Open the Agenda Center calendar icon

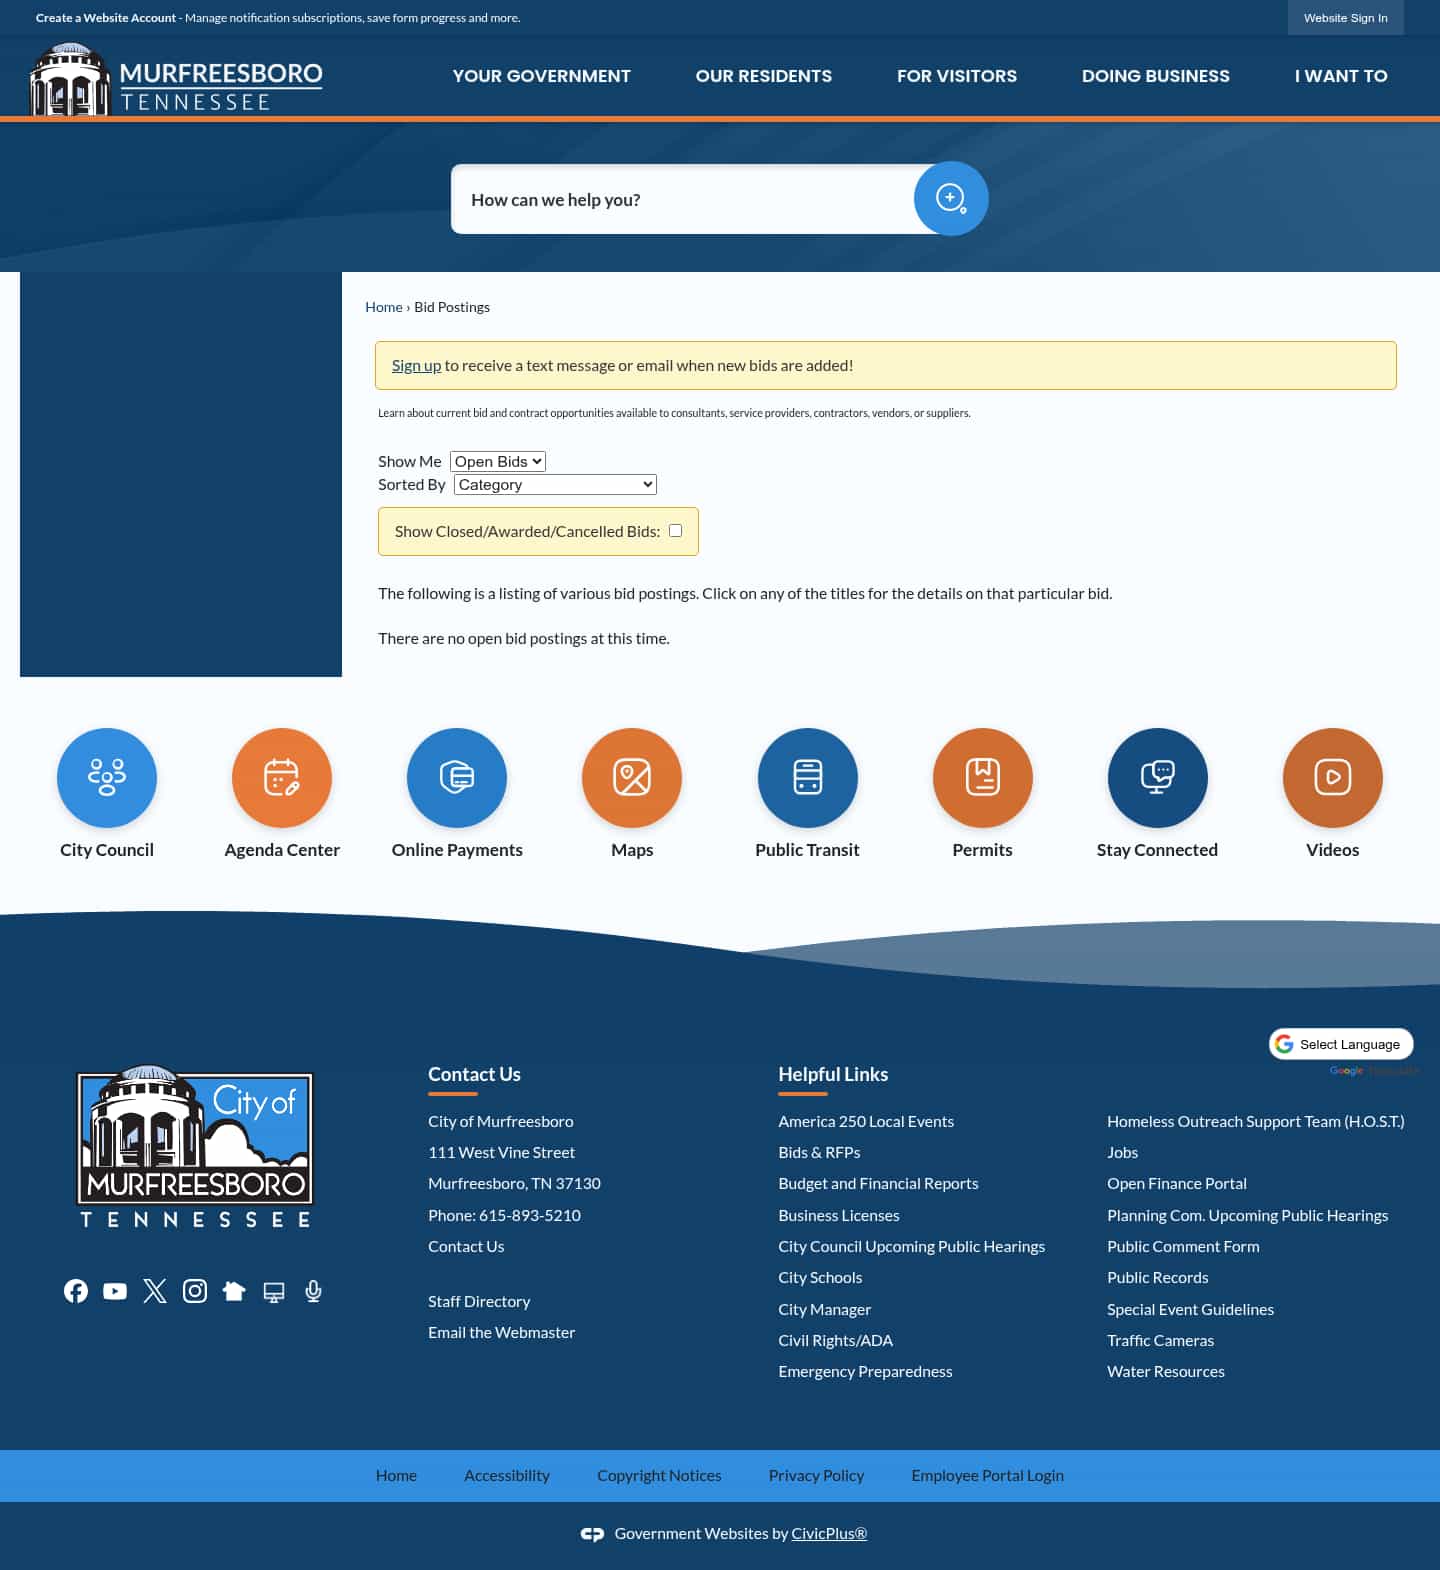282,778
